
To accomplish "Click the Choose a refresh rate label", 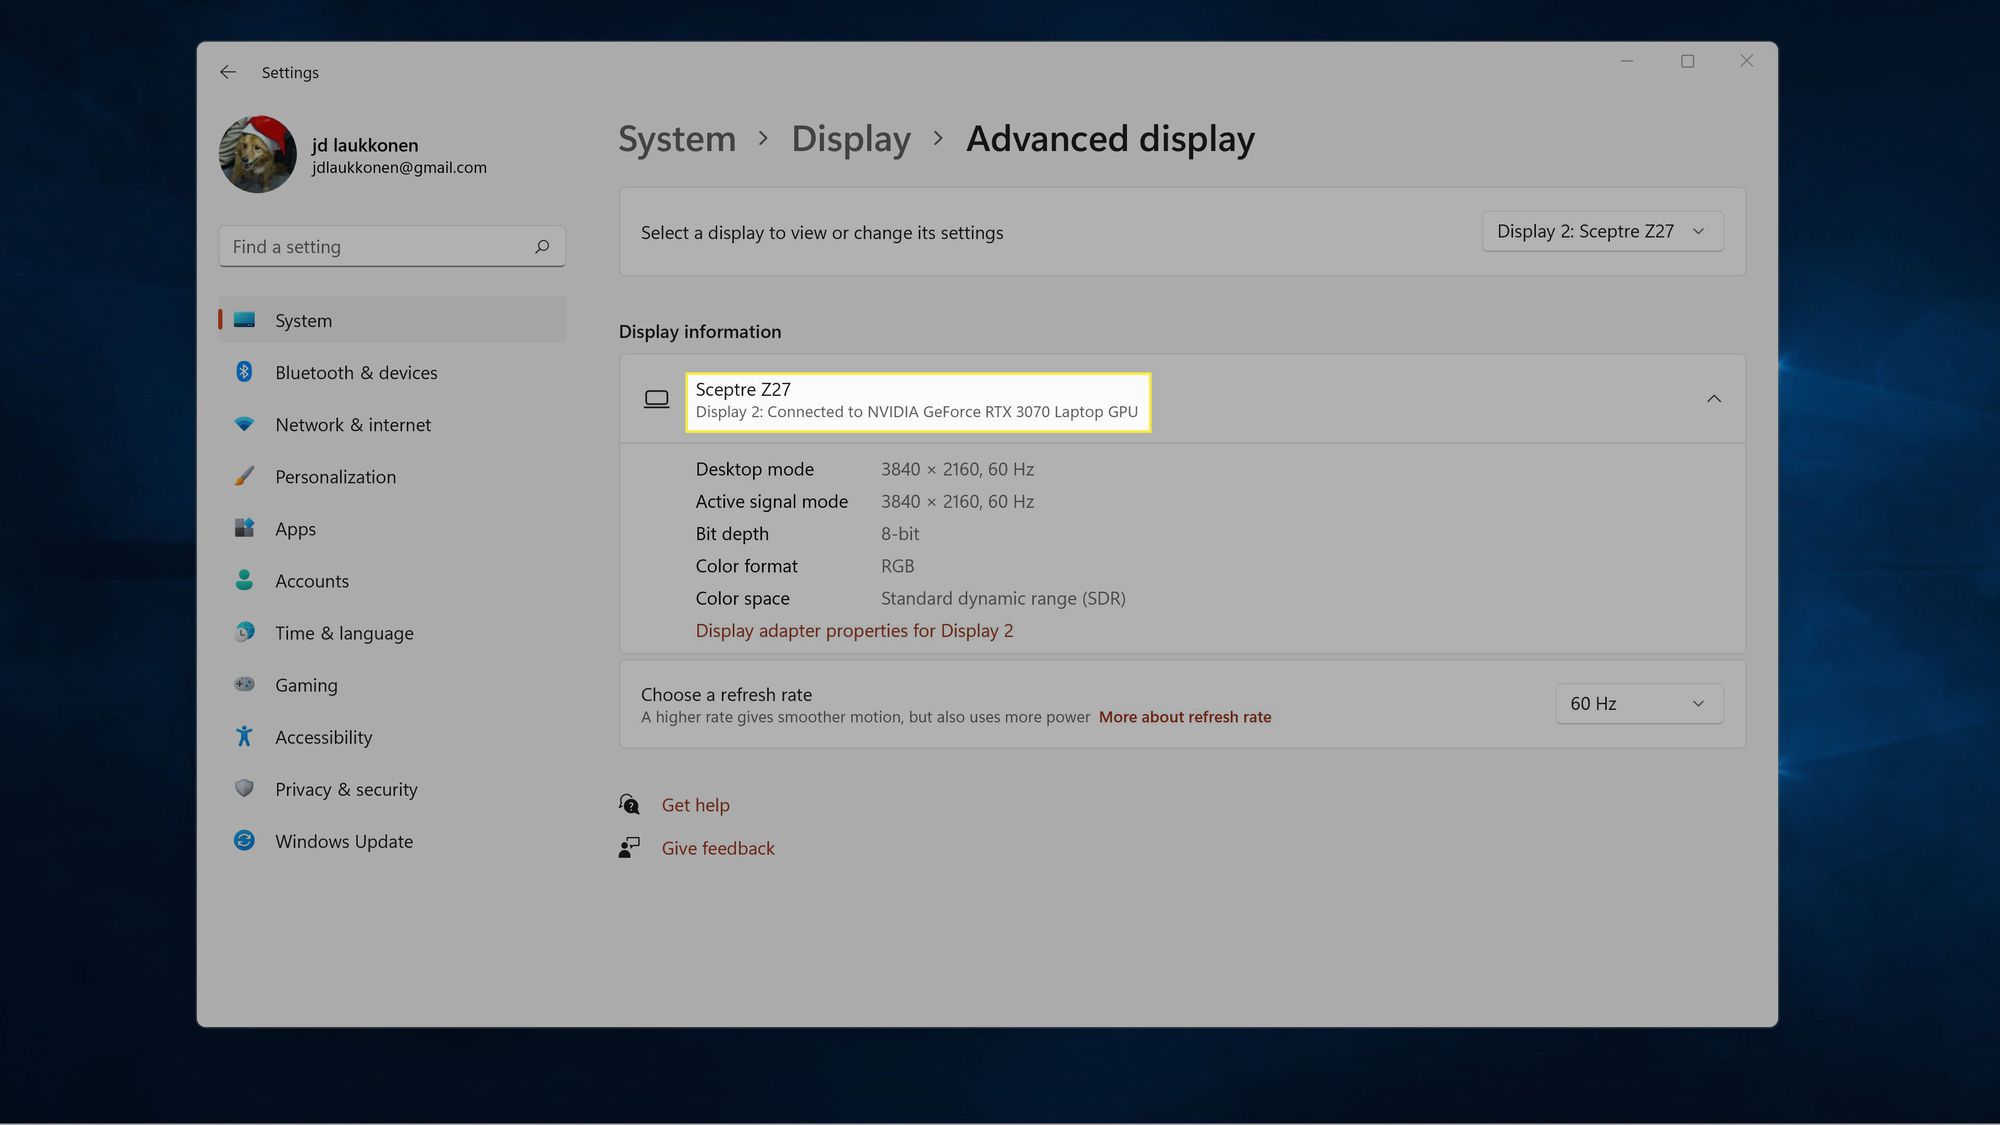I will pyautogui.click(x=726, y=694).
